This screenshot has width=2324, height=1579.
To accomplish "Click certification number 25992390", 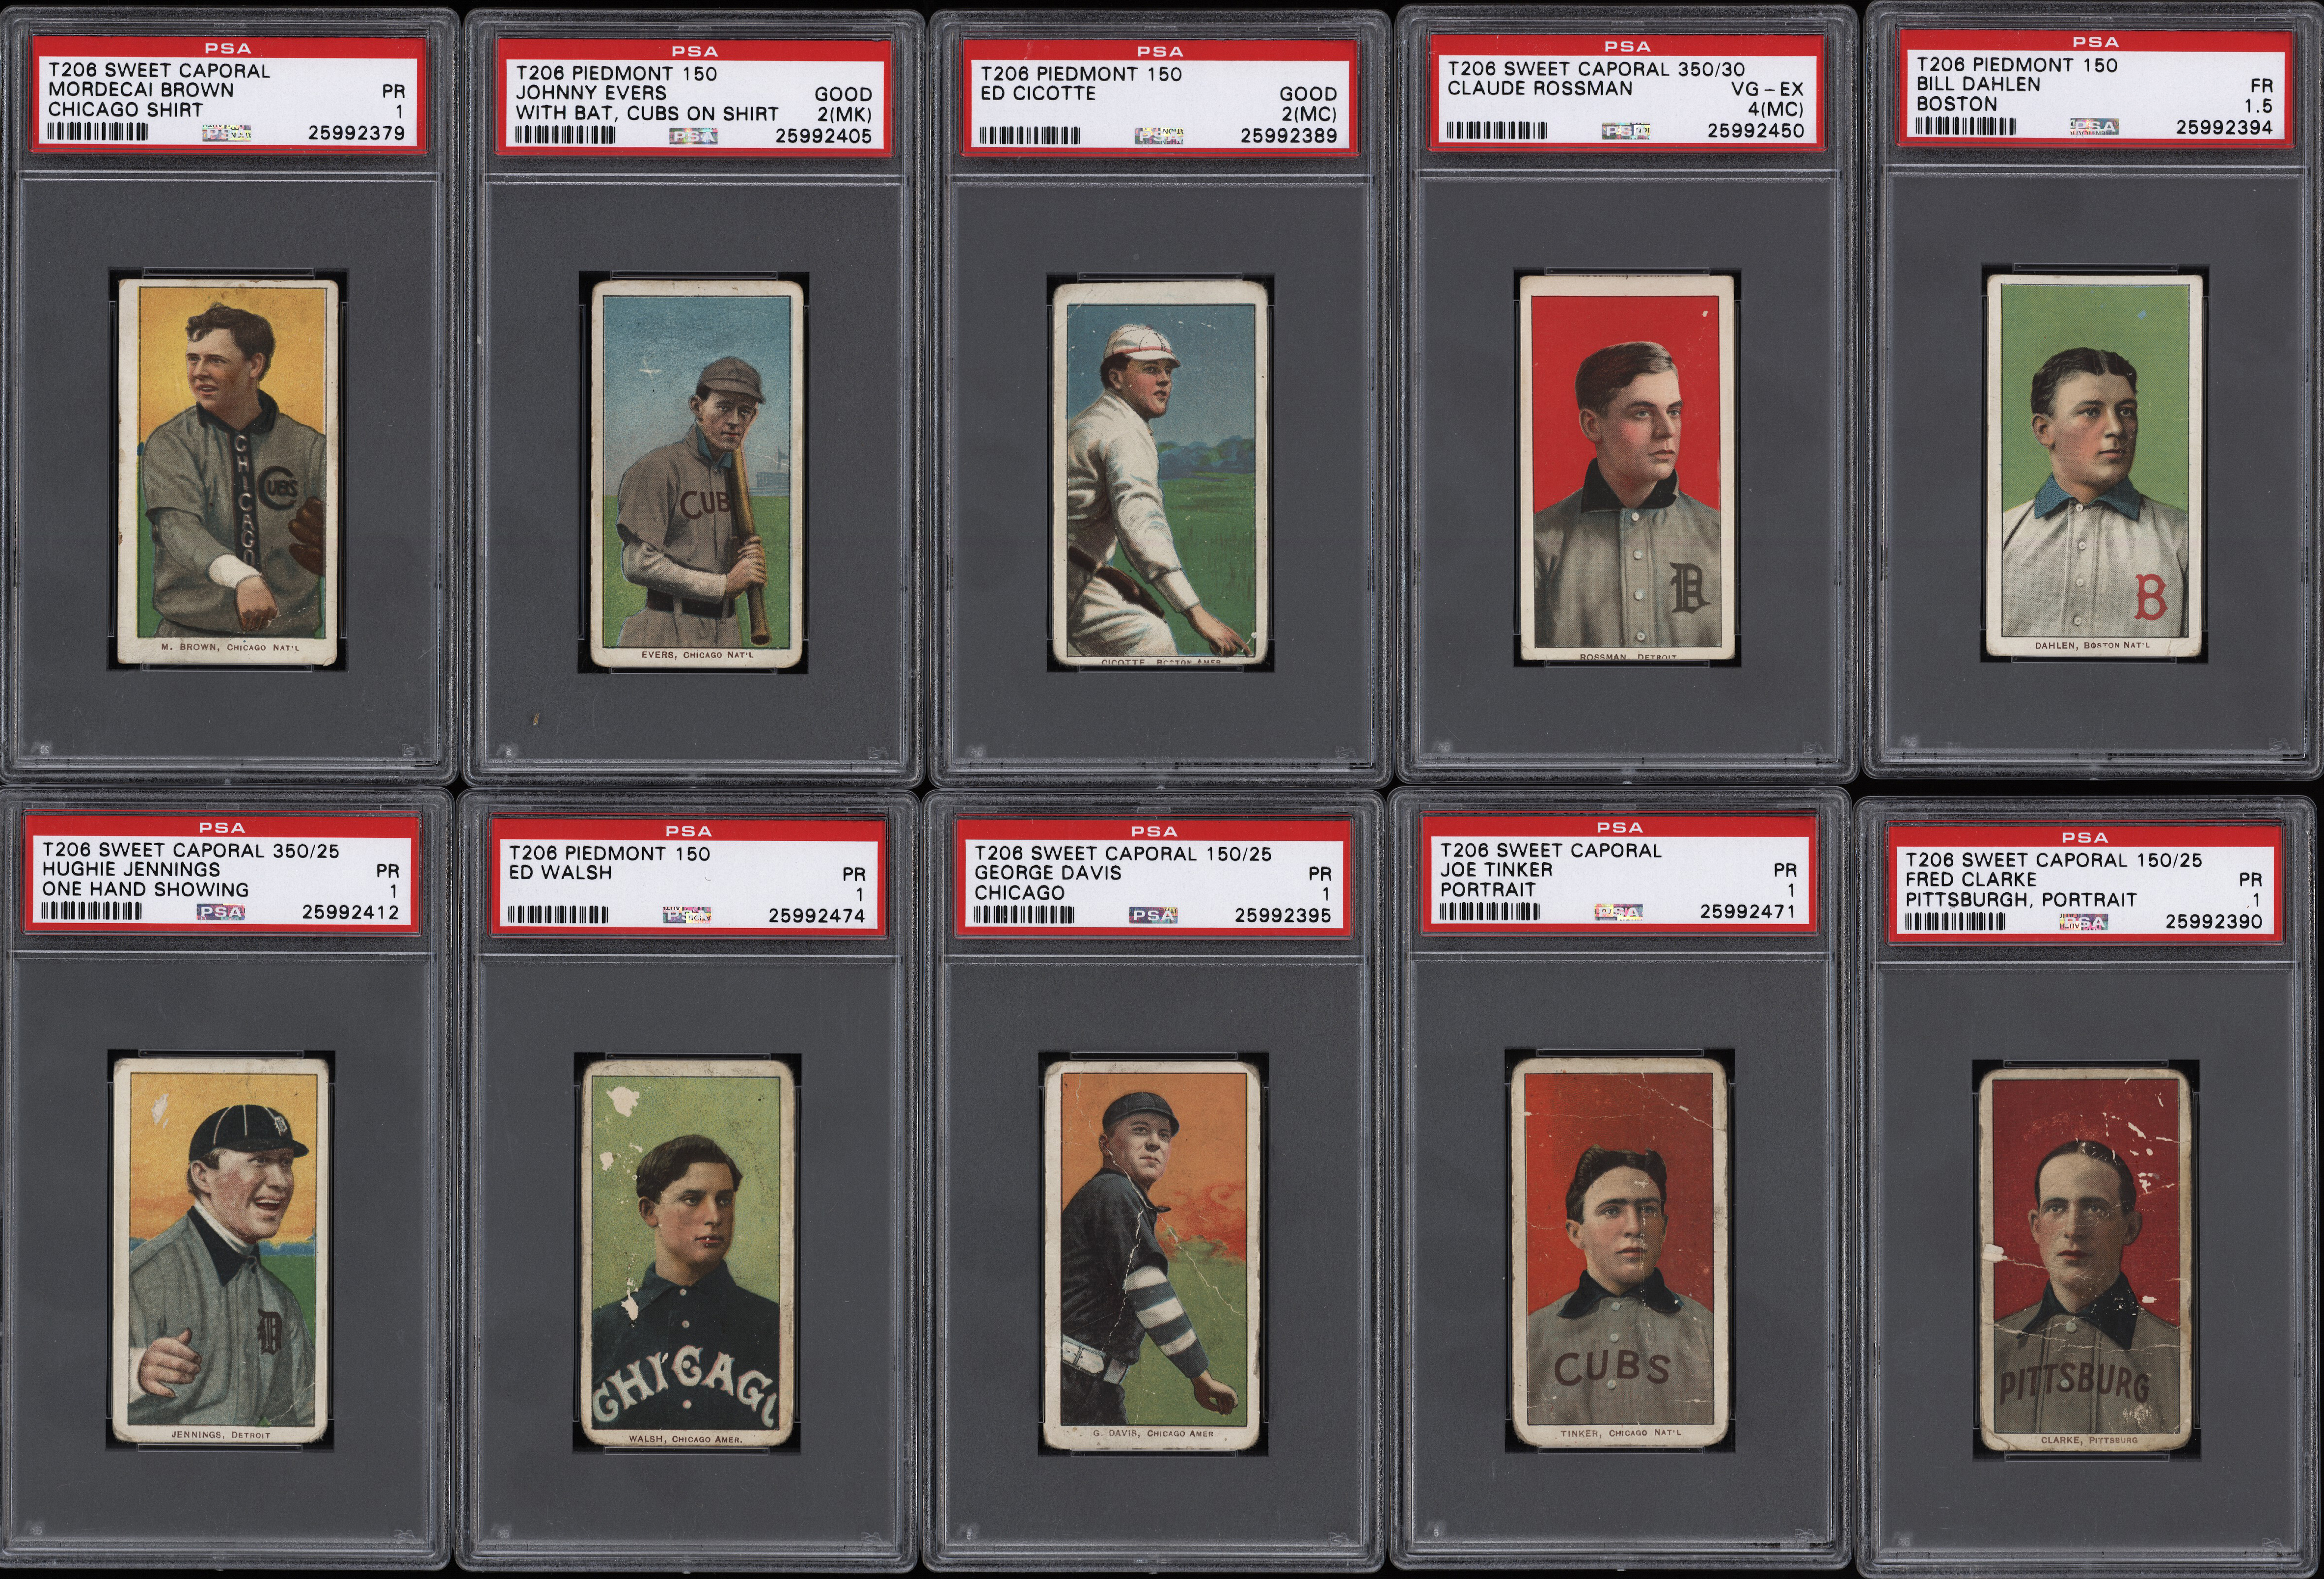I will 2213,922.
